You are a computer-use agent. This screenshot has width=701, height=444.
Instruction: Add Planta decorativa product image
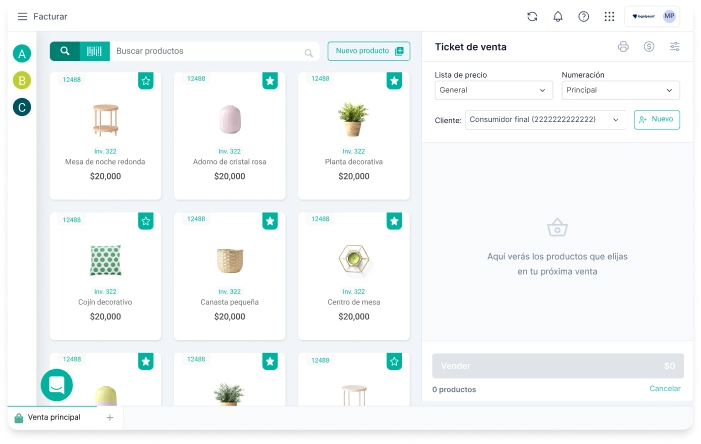click(353, 119)
